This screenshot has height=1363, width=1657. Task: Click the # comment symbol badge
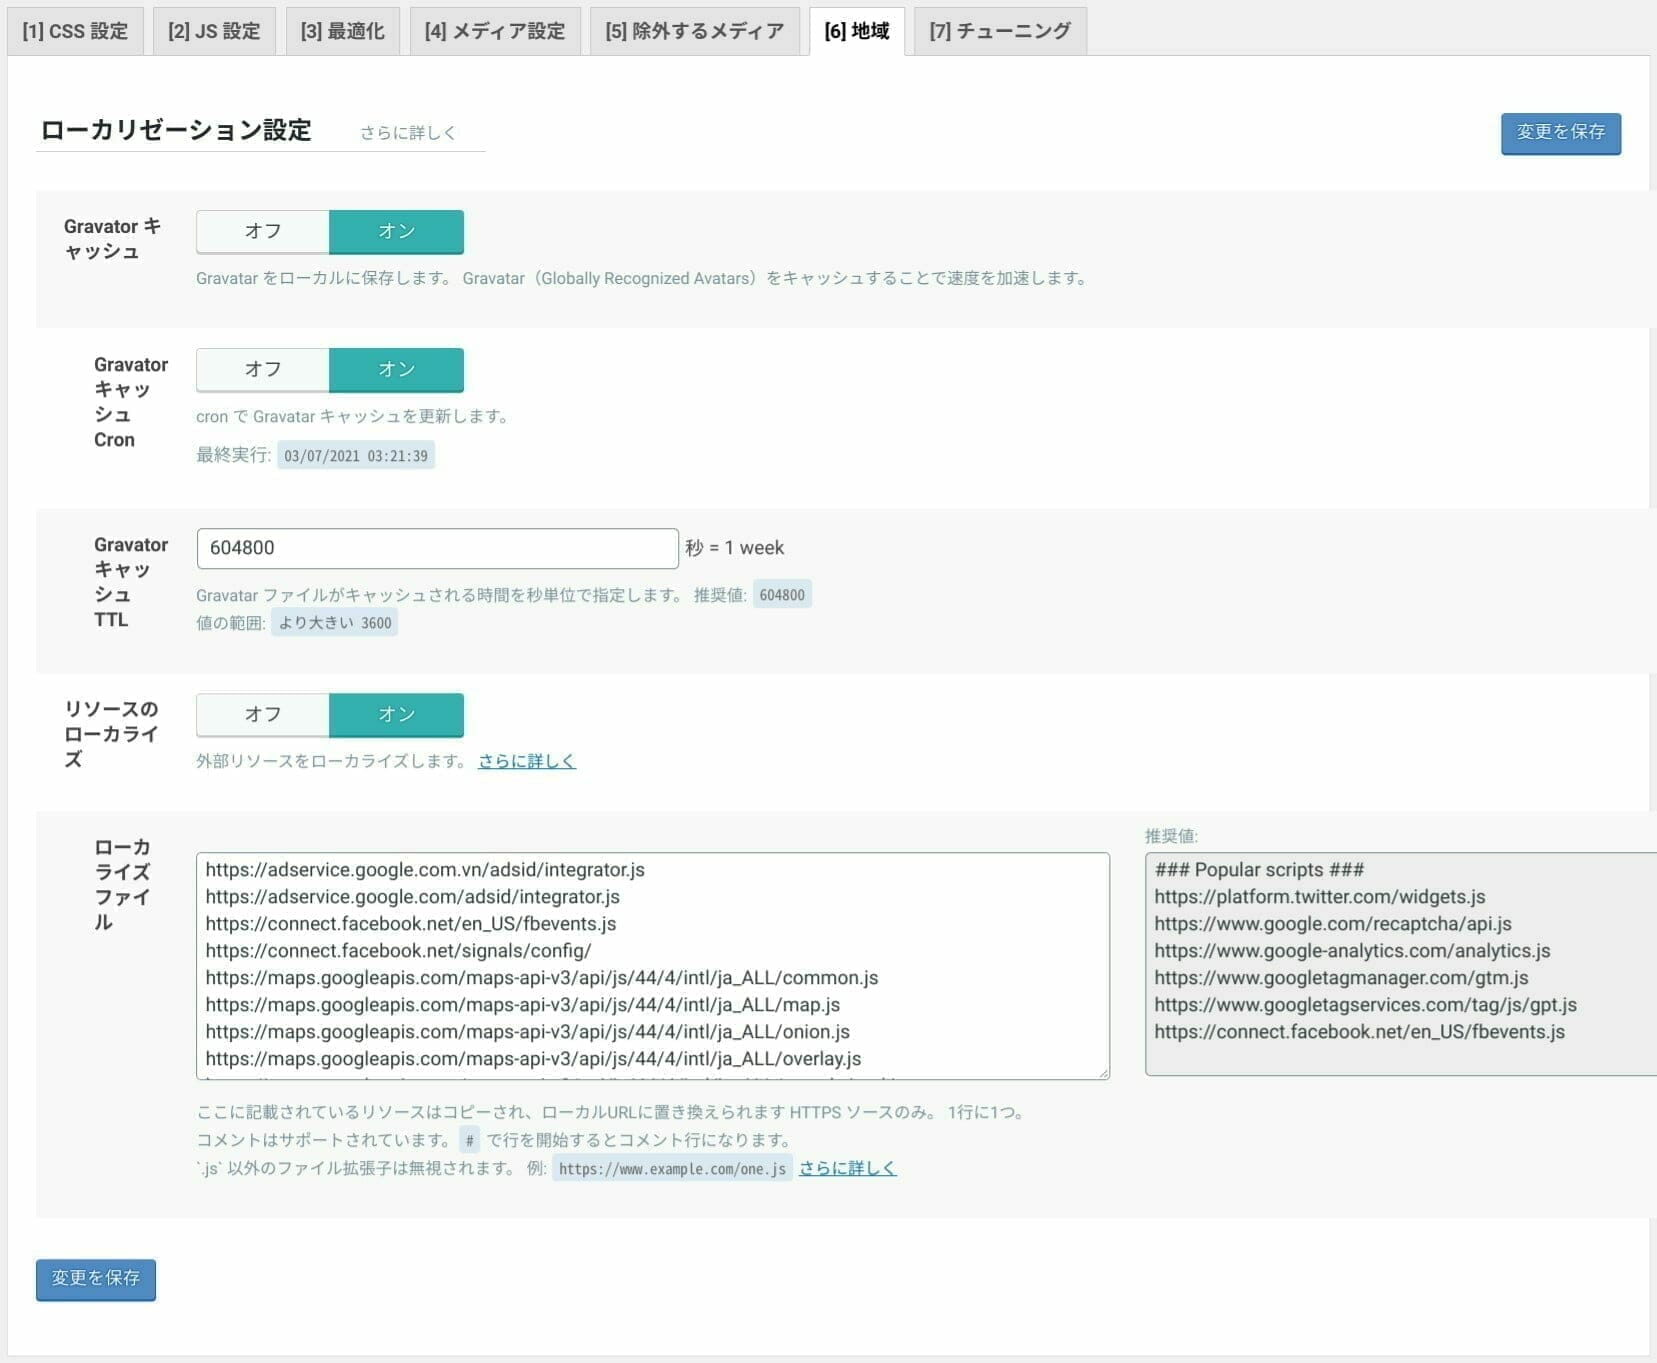[470, 1140]
